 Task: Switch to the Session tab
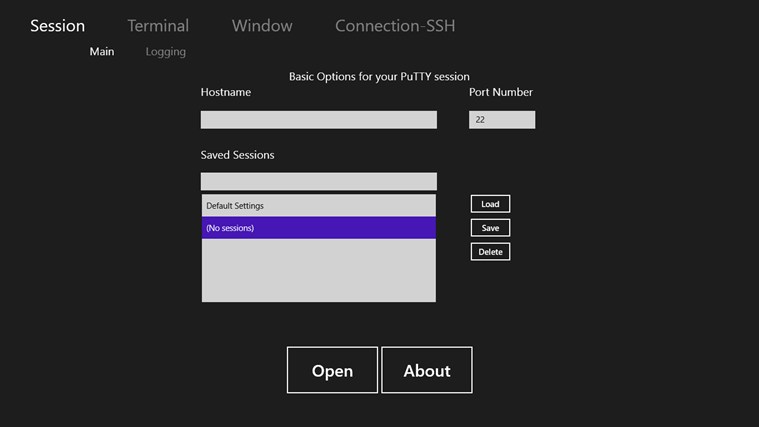click(57, 26)
